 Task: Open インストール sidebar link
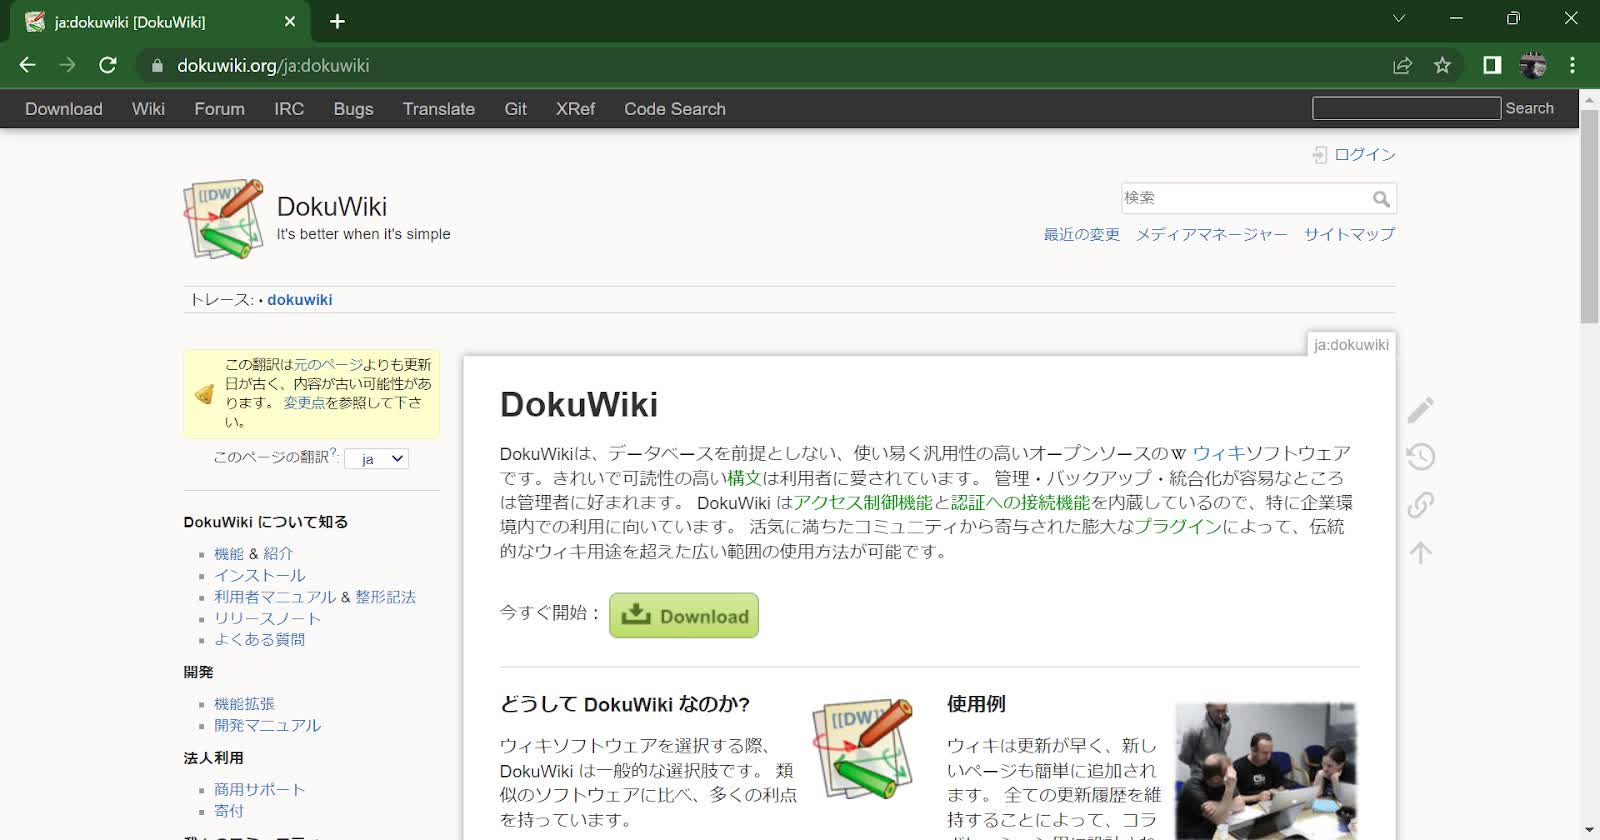tap(260, 576)
